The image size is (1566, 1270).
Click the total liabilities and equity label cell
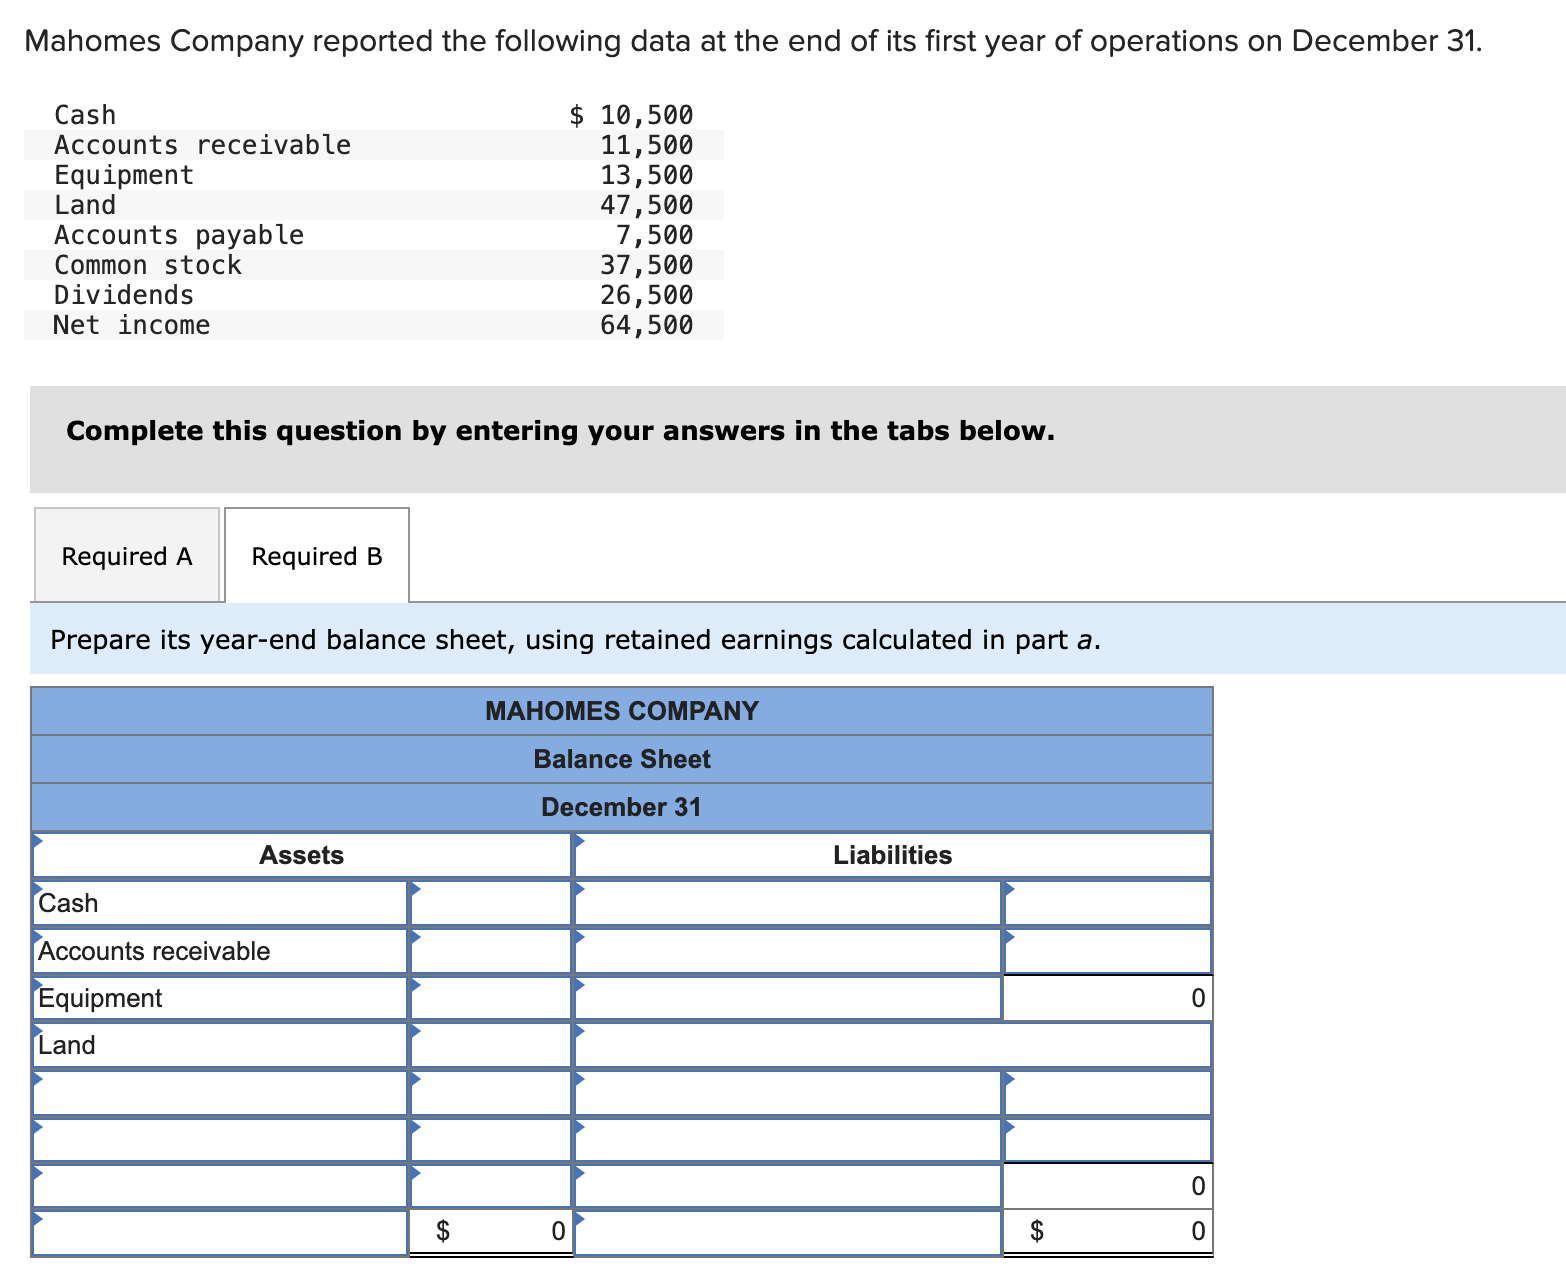(x=787, y=1233)
